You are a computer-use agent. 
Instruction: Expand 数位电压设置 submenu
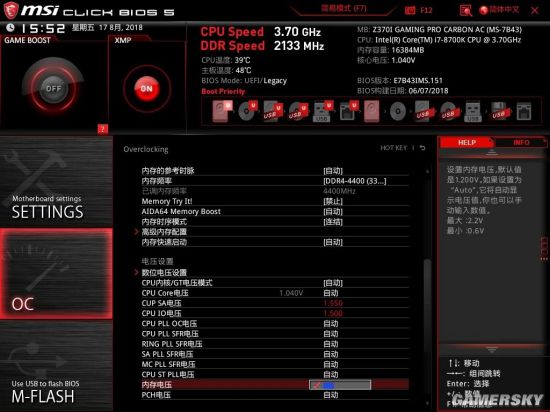(164, 272)
